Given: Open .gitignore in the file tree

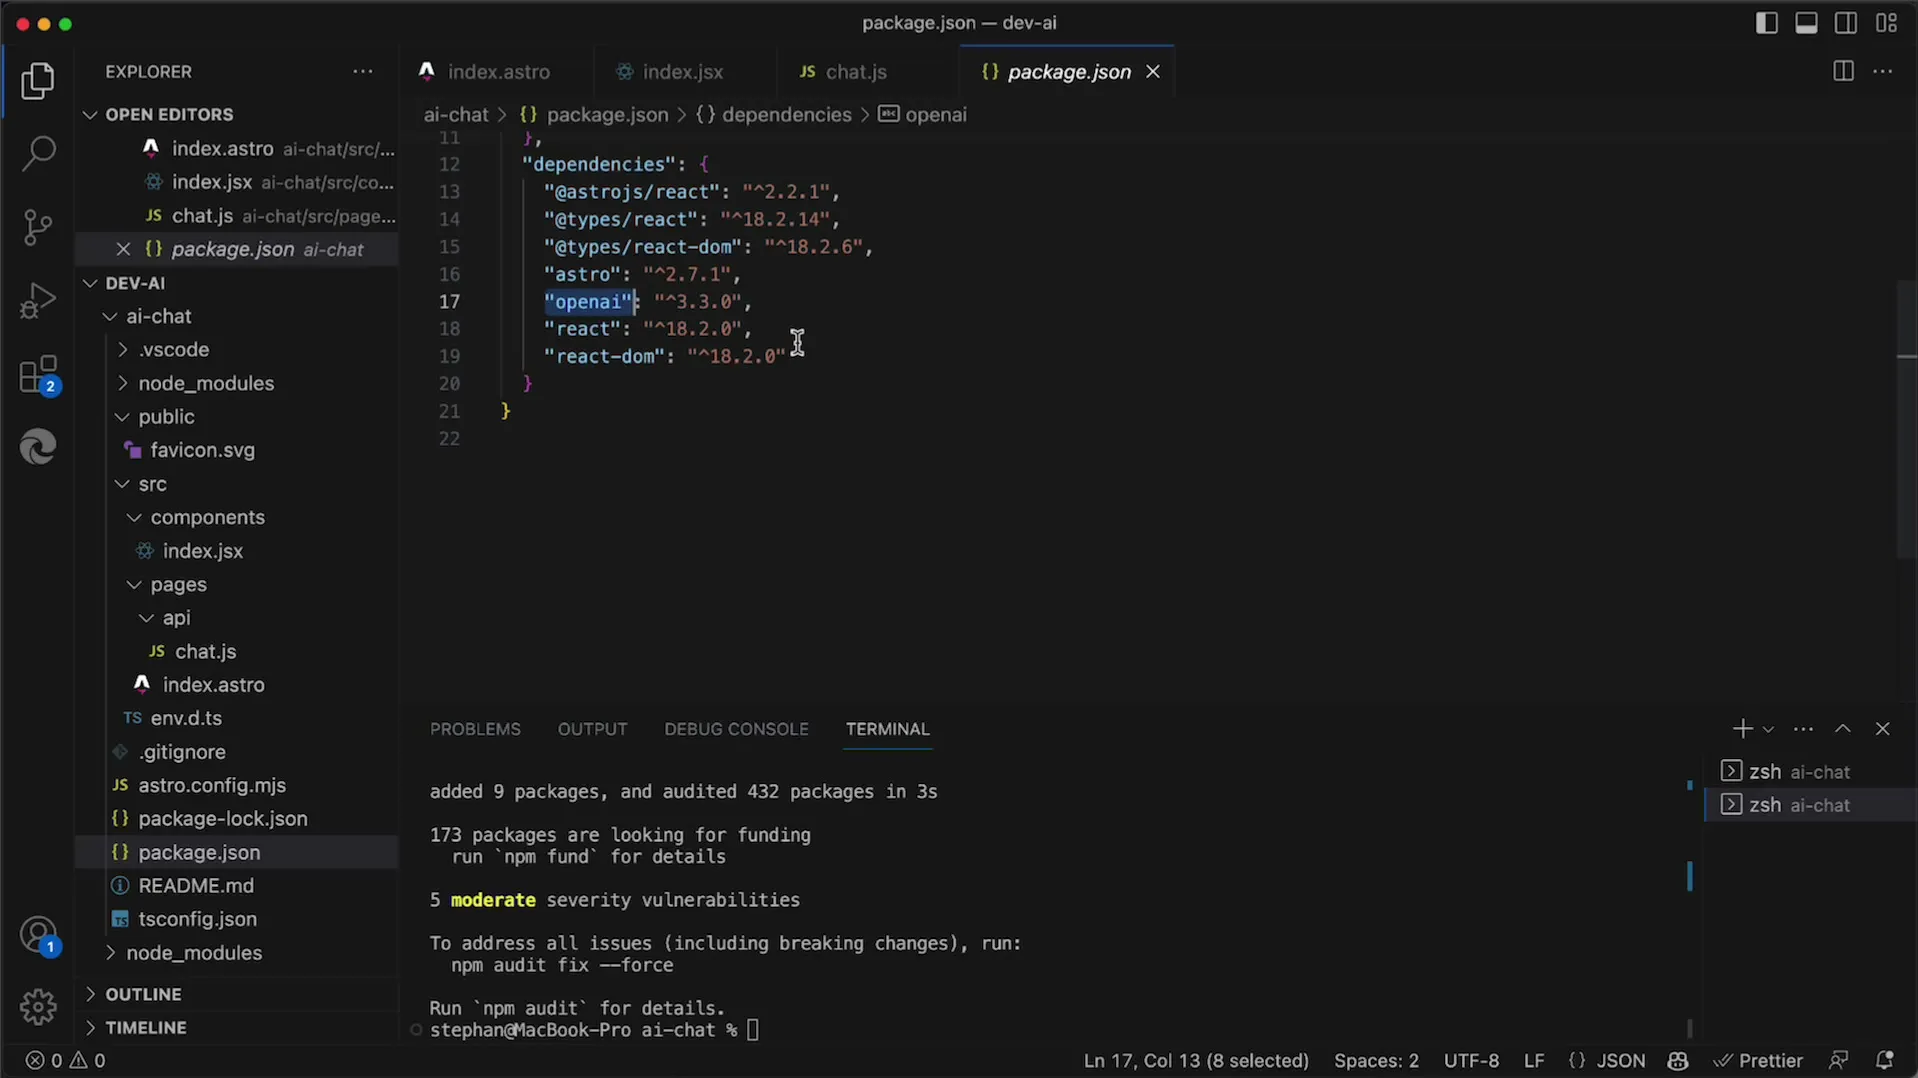Looking at the screenshot, I should (x=182, y=752).
